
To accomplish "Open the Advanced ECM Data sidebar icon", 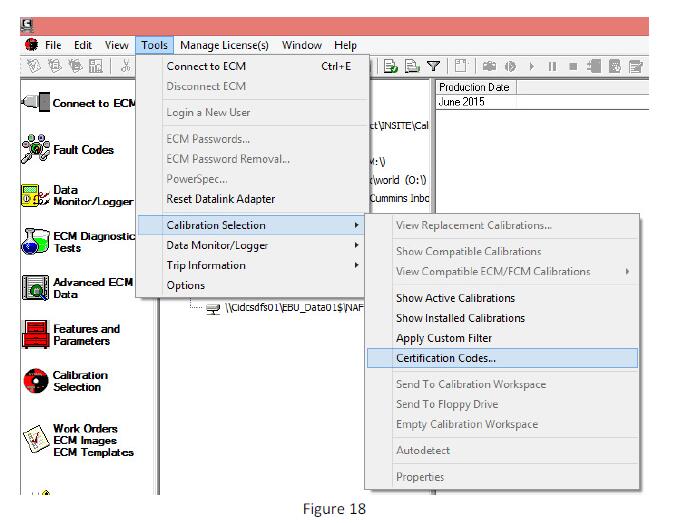I will click(35, 288).
